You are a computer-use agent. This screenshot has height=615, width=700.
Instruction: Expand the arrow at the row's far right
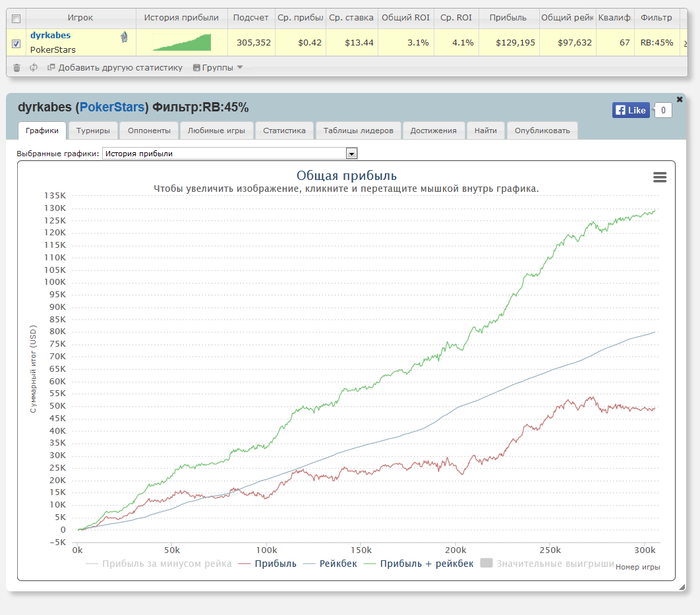pyautogui.click(x=685, y=43)
